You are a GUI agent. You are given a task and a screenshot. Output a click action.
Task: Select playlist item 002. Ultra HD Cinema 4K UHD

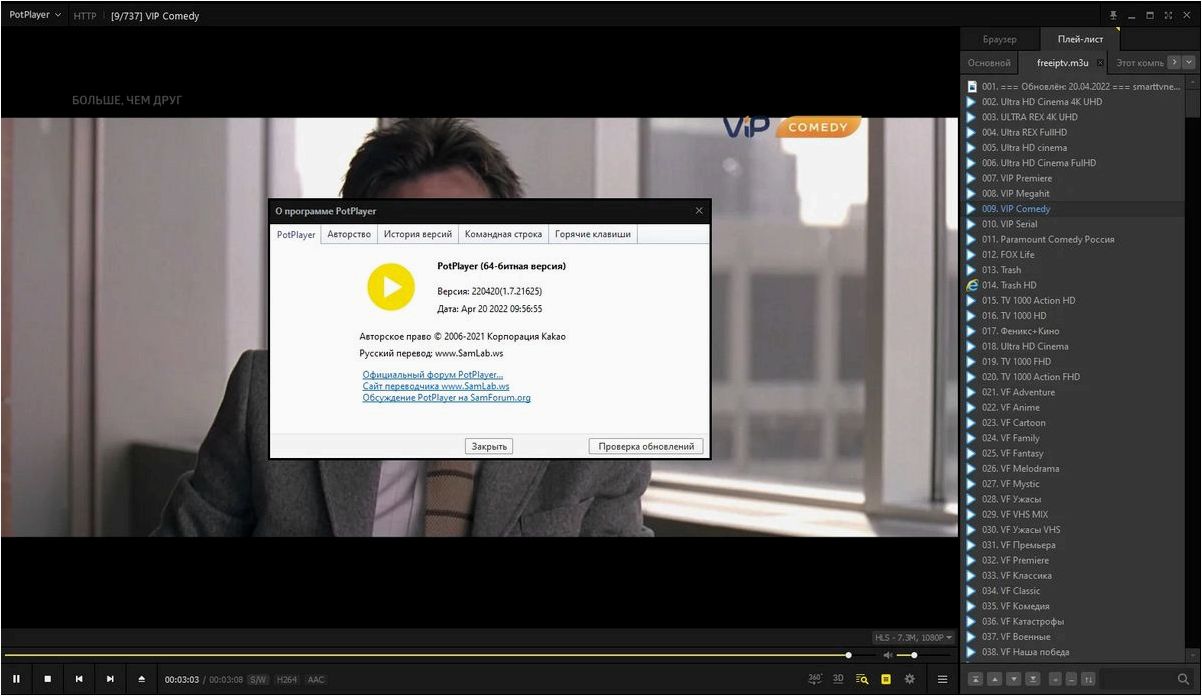pos(1072,101)
